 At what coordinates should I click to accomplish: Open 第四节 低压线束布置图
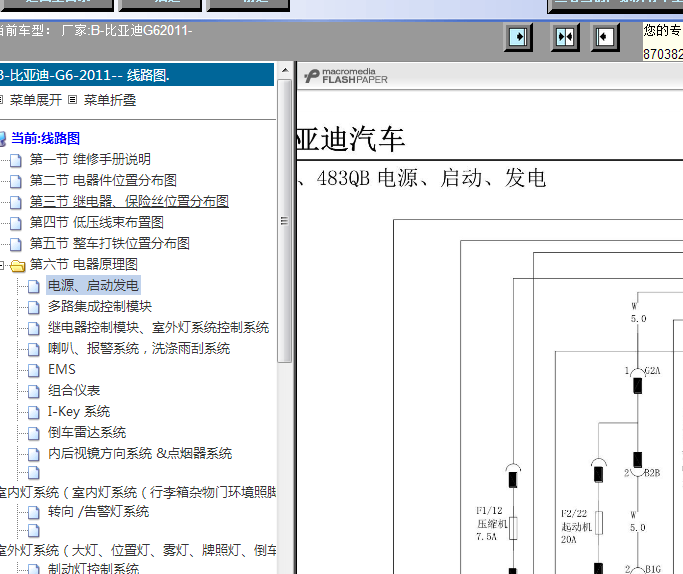[97, 222]
